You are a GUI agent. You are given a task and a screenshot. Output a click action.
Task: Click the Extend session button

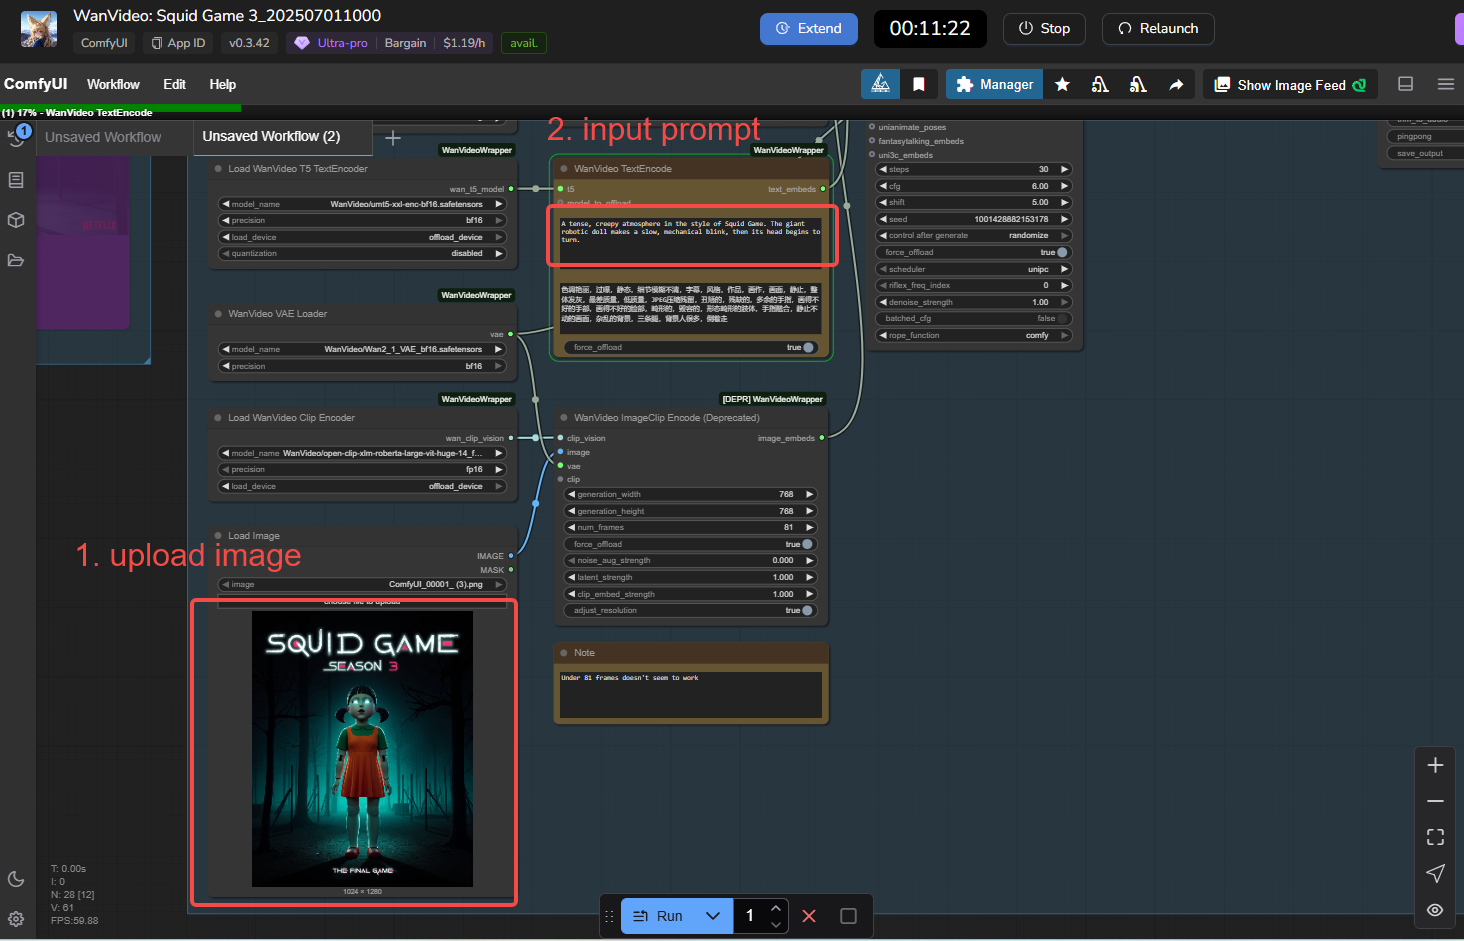pyautogui.click(x=809, y=28)
